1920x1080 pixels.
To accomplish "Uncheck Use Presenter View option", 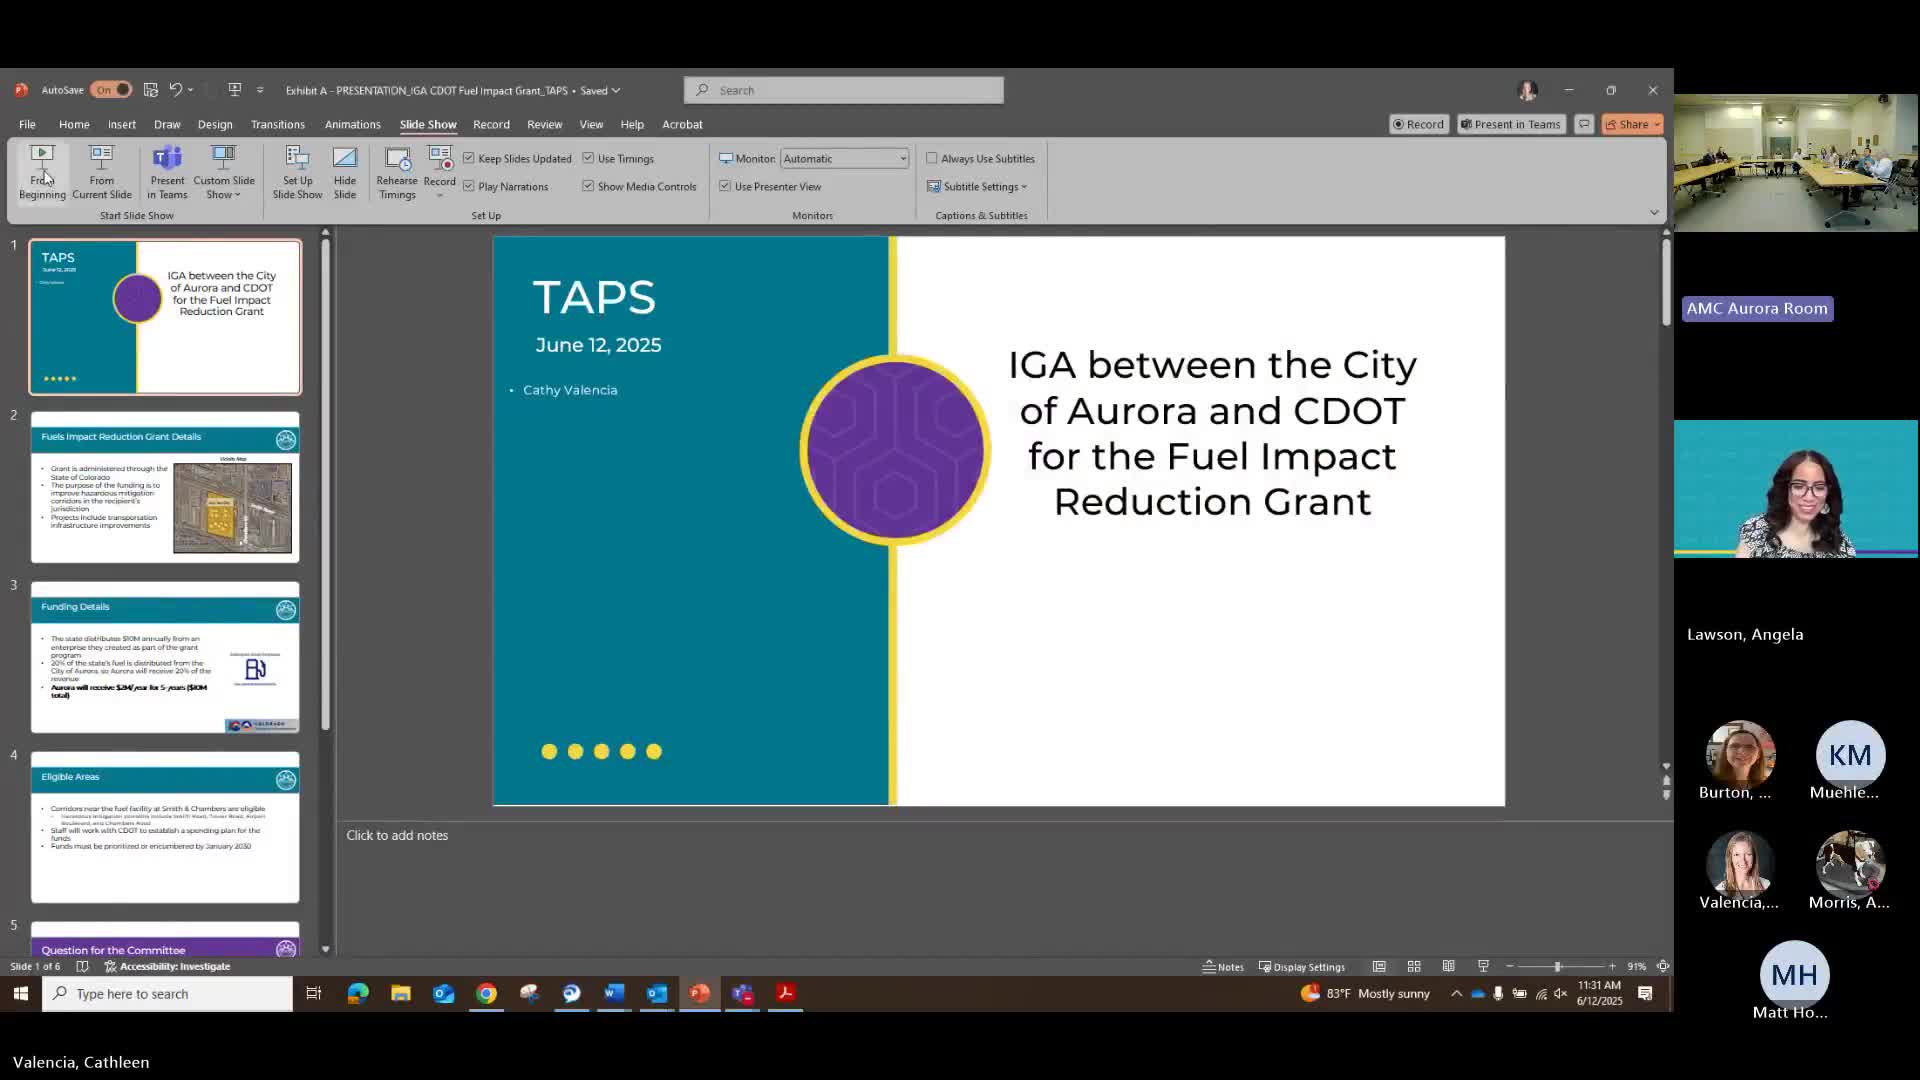I will (x=725, y=186).
